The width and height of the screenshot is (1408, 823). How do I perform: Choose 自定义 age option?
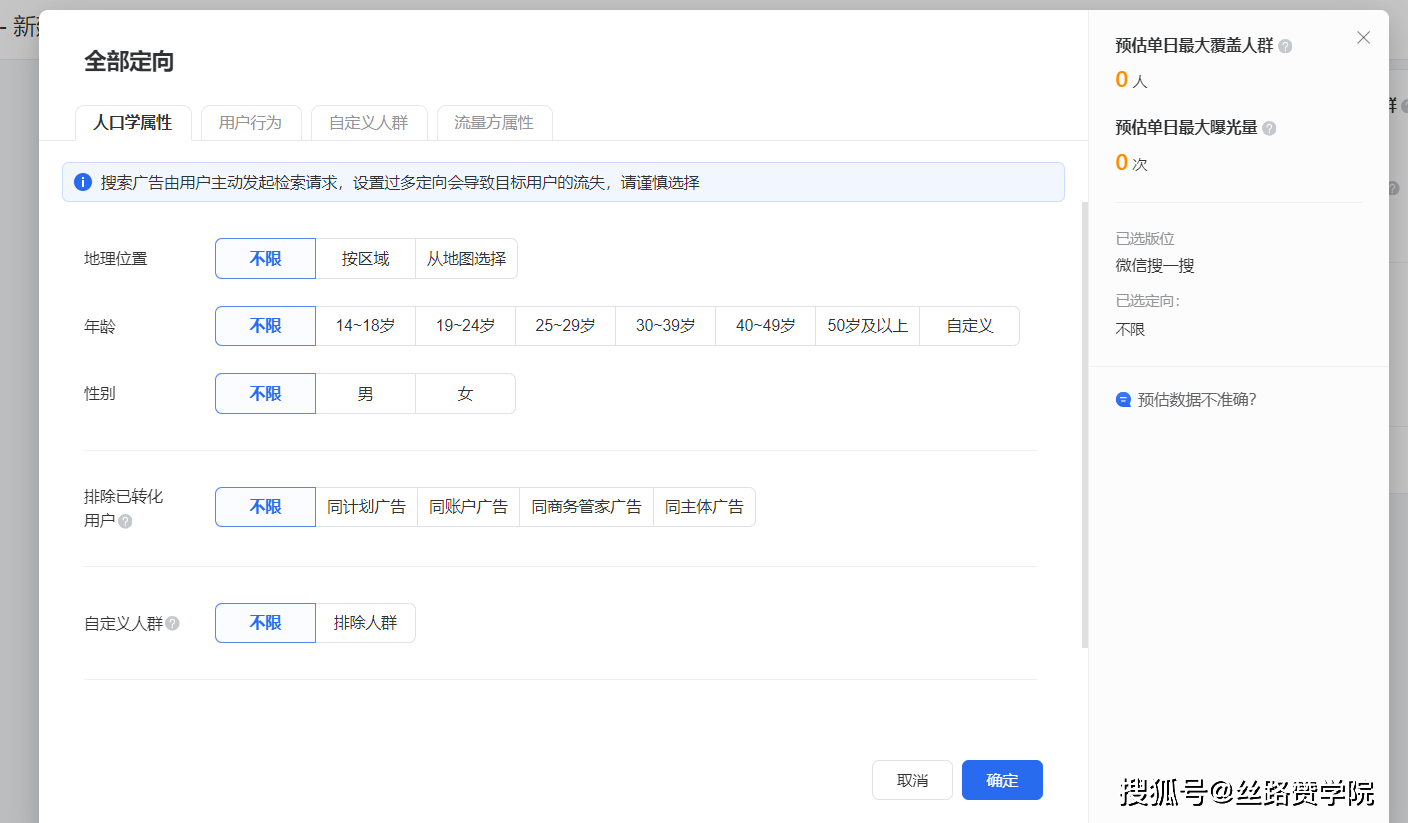969,326
